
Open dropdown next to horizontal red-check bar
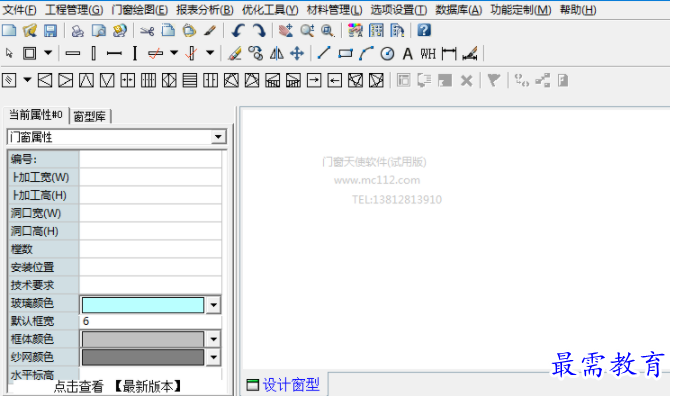click(174, 54)
